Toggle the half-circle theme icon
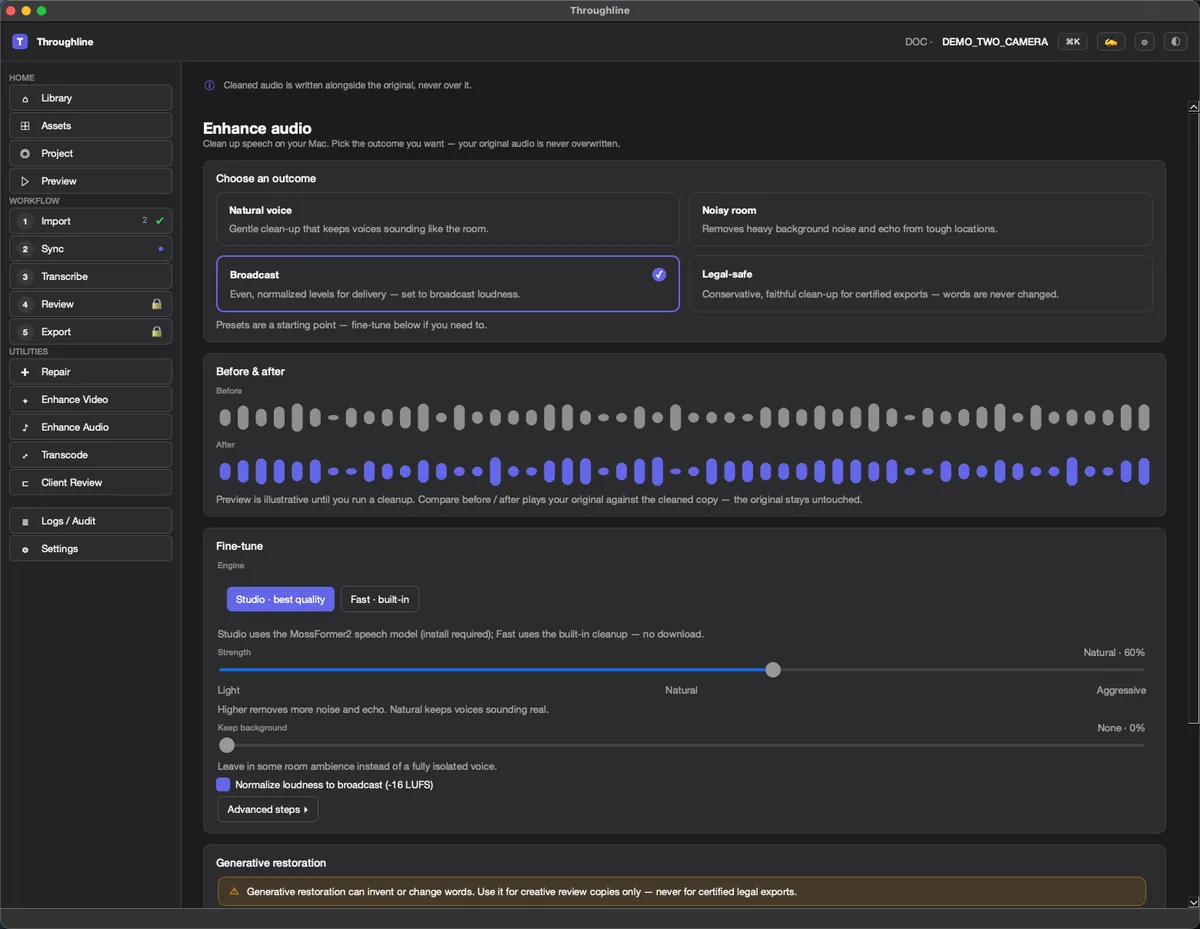1200x929 pixels. [1175, 42]
